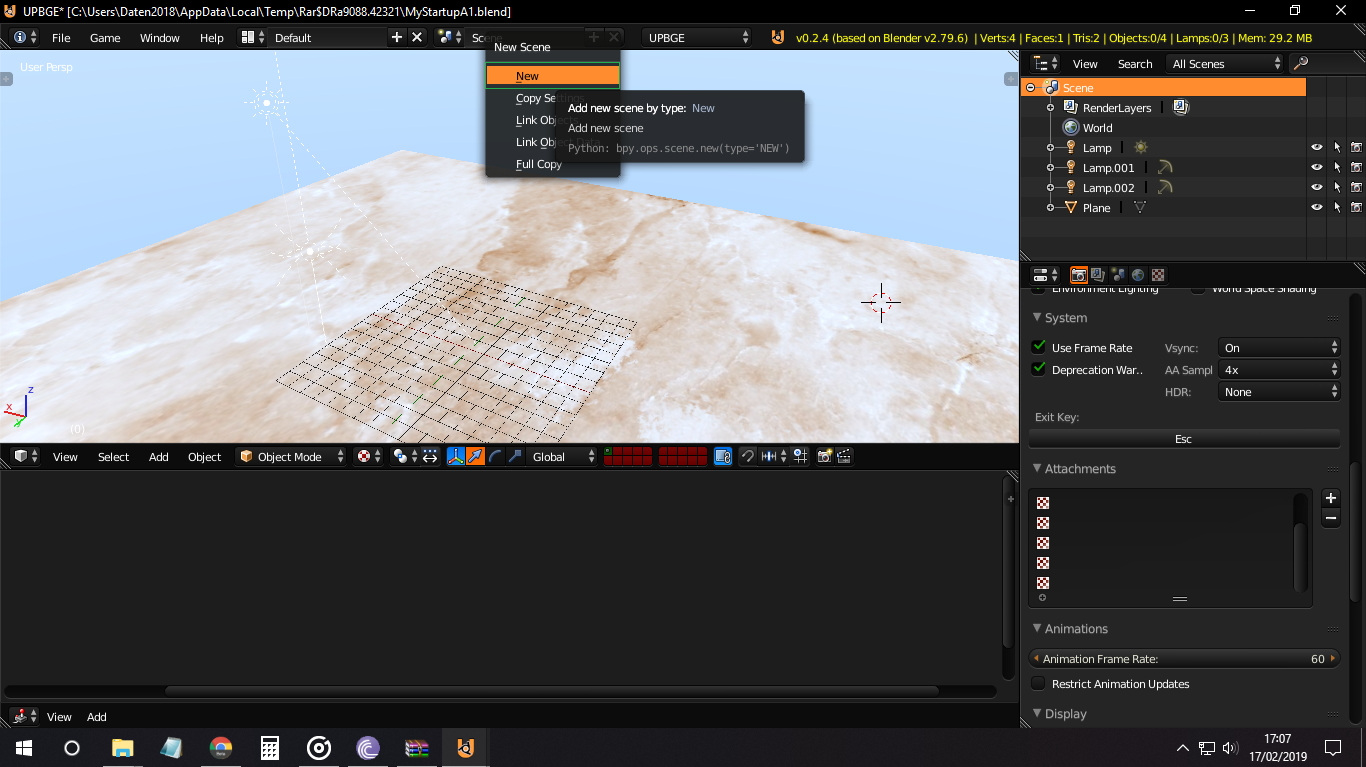The image size is (1366, 767).
Task: Open the Render properties tab icon
Action: click(1079, 274)
